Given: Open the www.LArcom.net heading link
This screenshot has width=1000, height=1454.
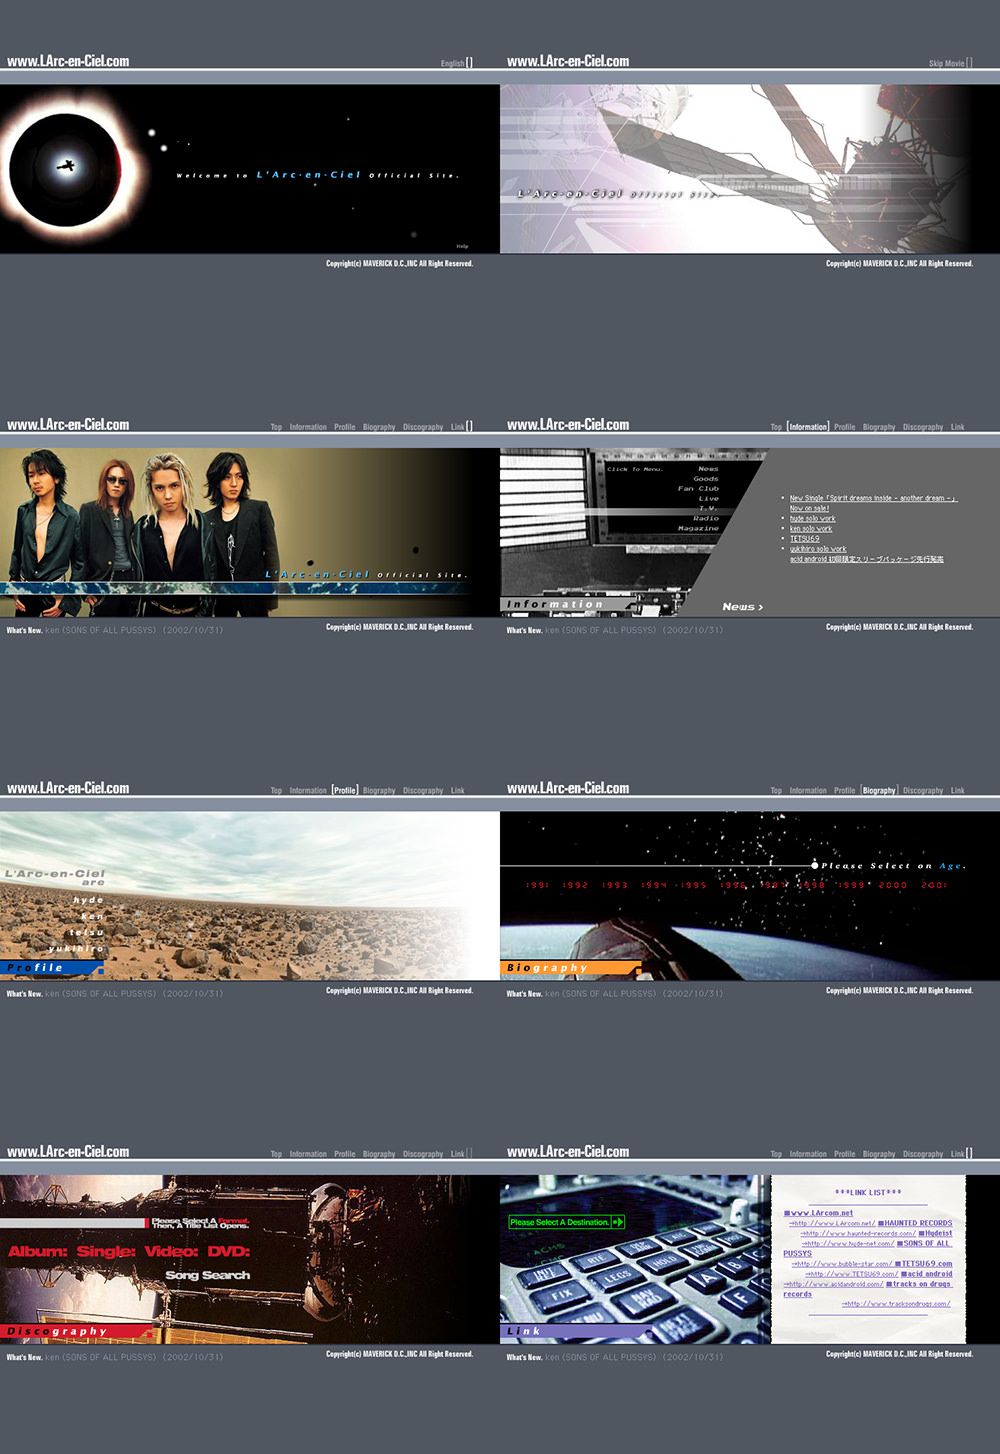Looking at the screenshot, I should click(819, 1213).
